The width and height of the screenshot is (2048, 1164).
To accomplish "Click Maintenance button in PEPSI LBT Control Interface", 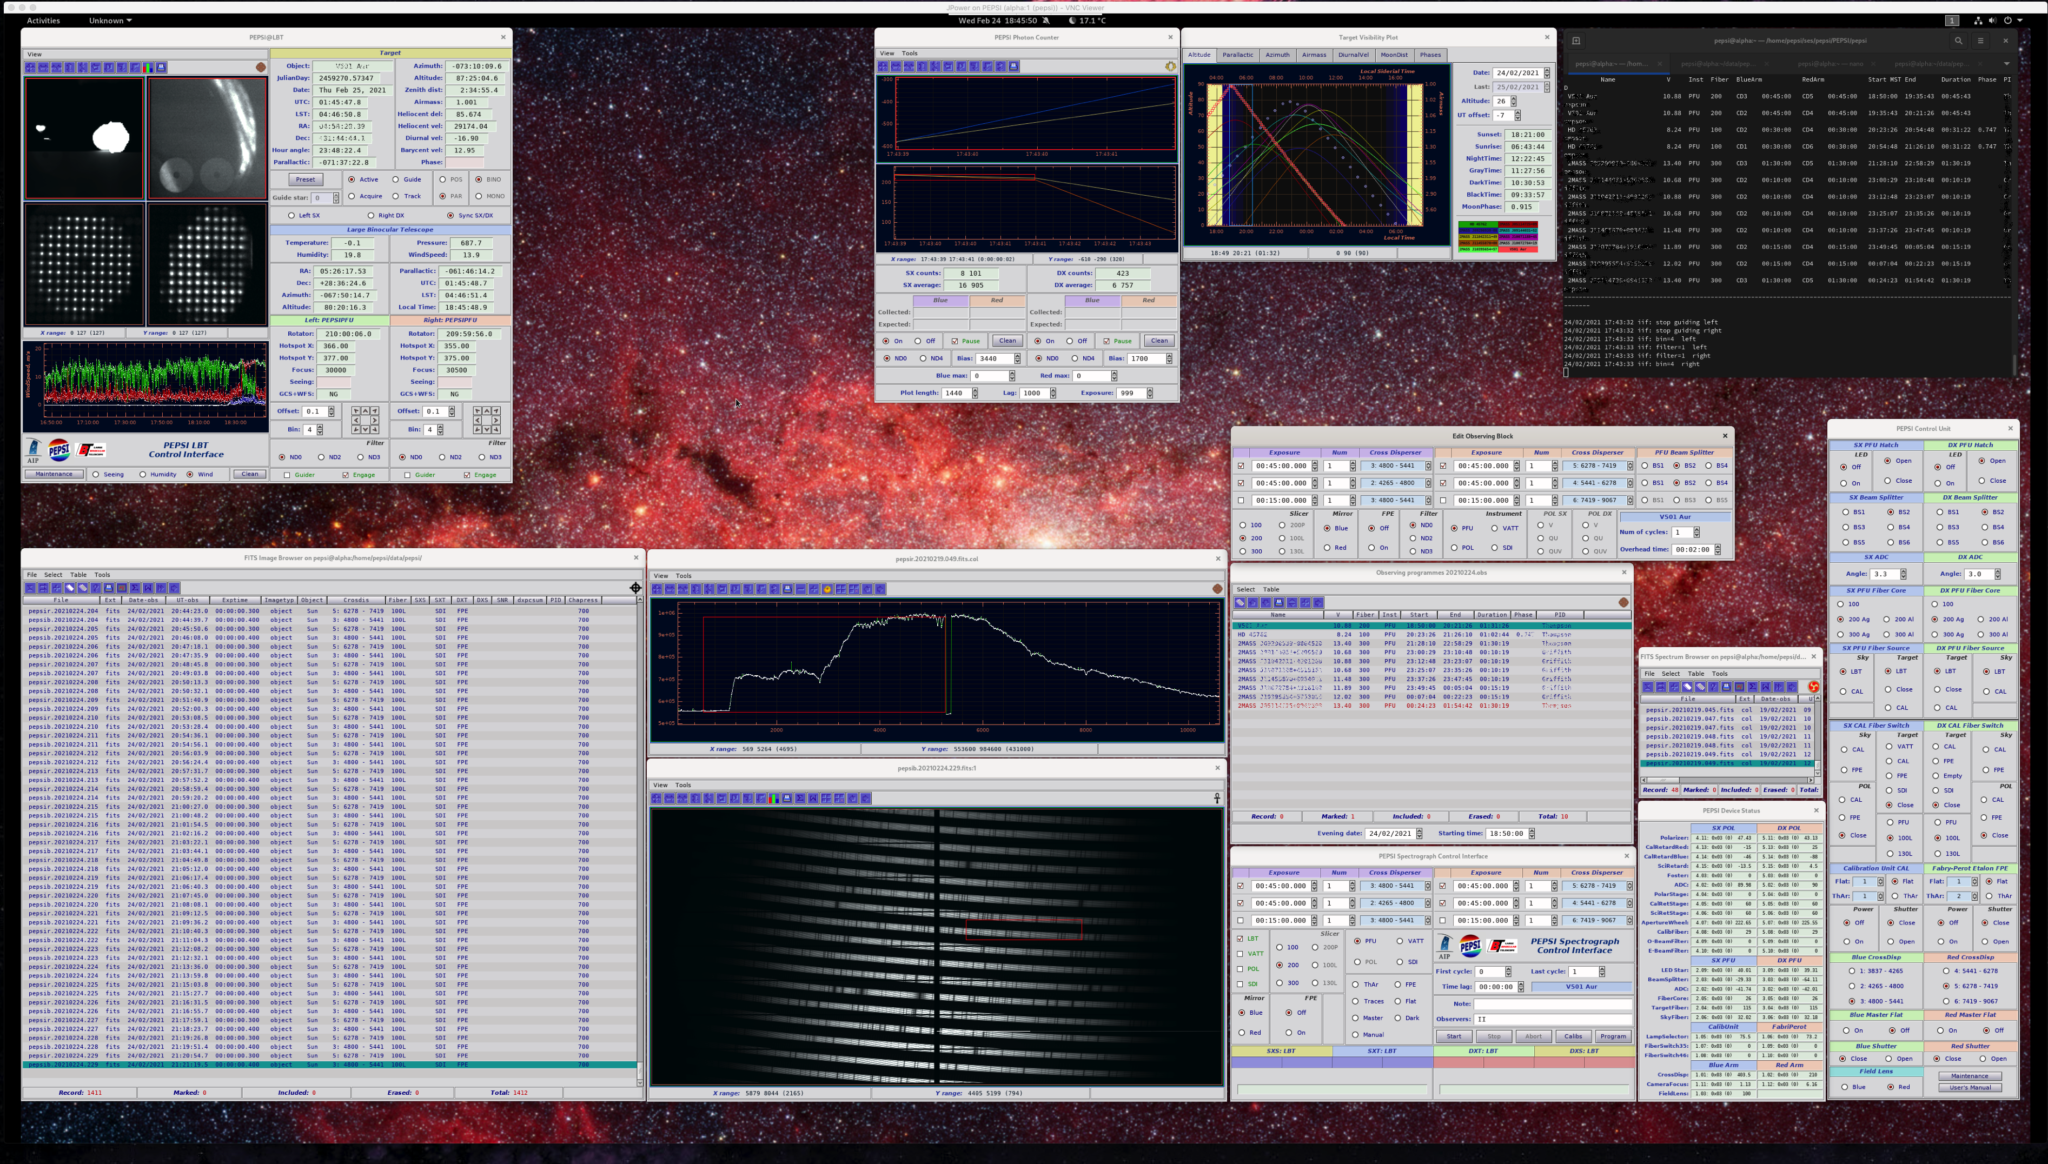I will pyautogui.click(x=54, y=474).
